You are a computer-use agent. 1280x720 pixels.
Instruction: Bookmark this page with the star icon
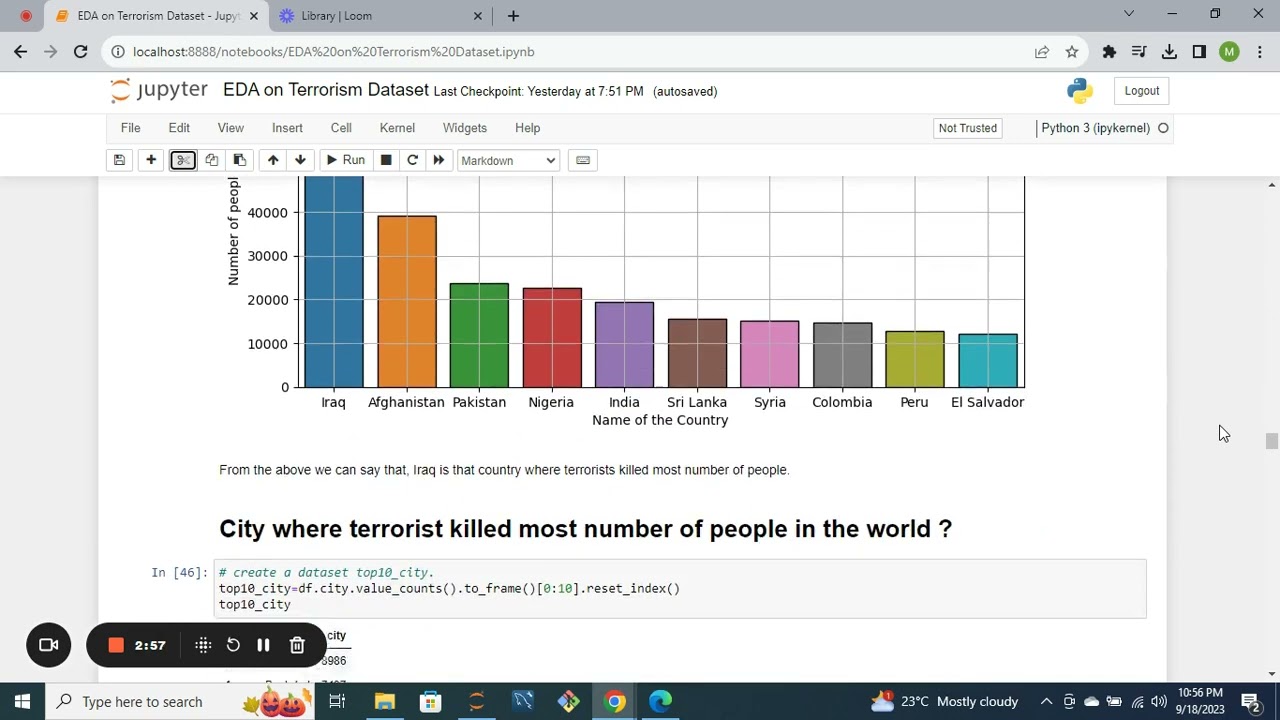1072,52
